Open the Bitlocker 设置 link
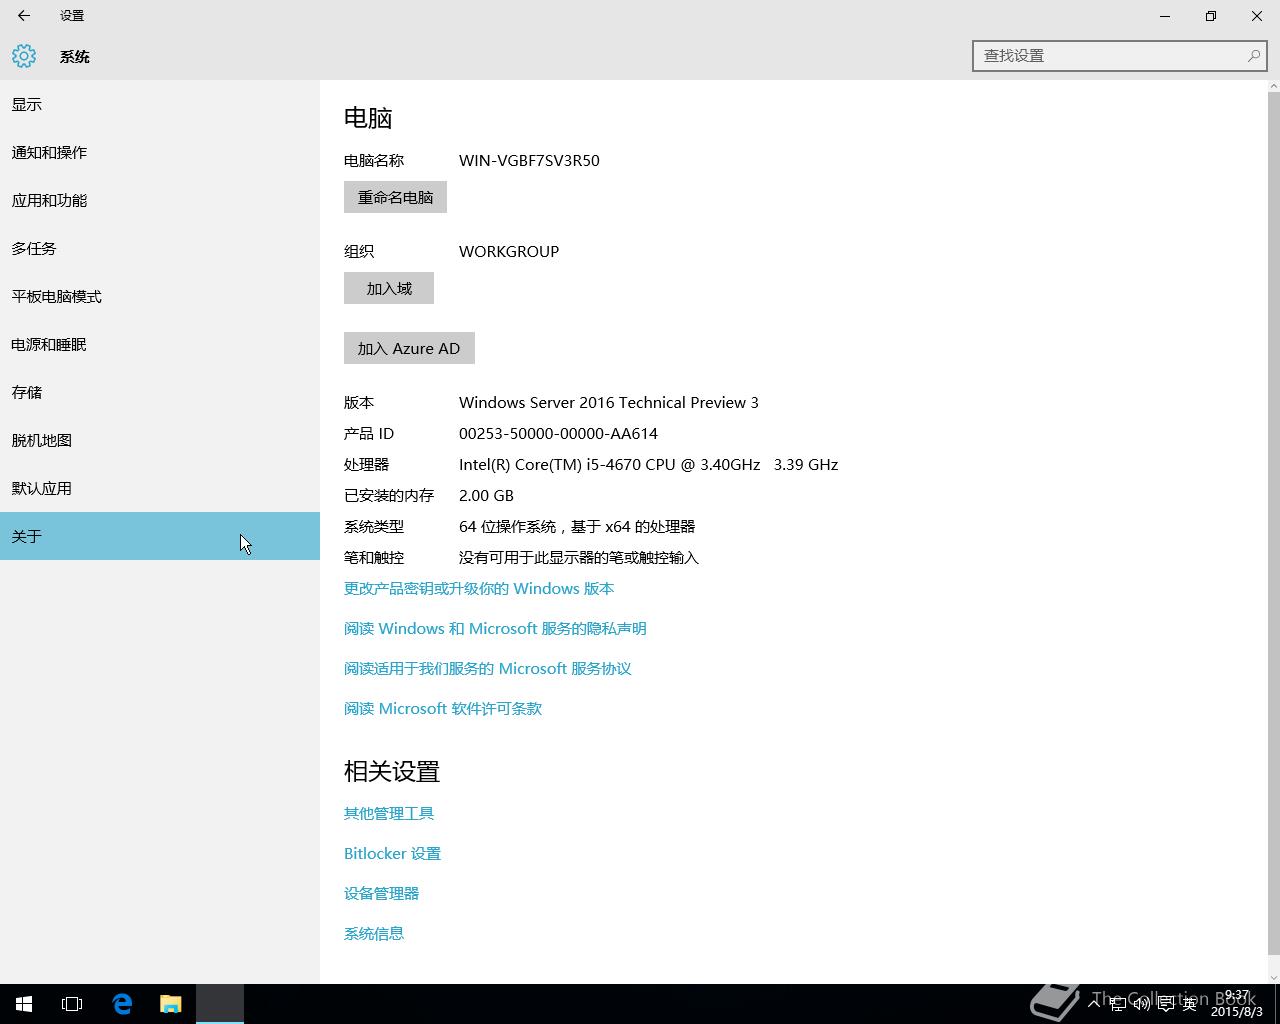Screen dimensions: 1280x1024 392,853
